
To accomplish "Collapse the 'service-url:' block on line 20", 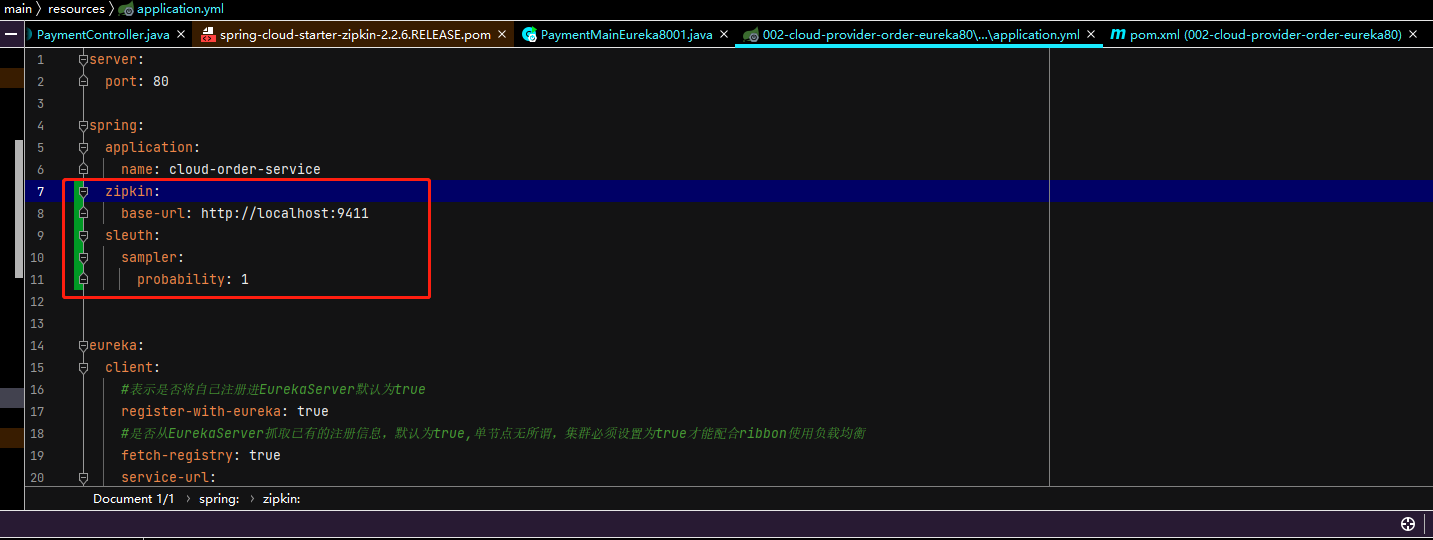I will pos(84,478).
